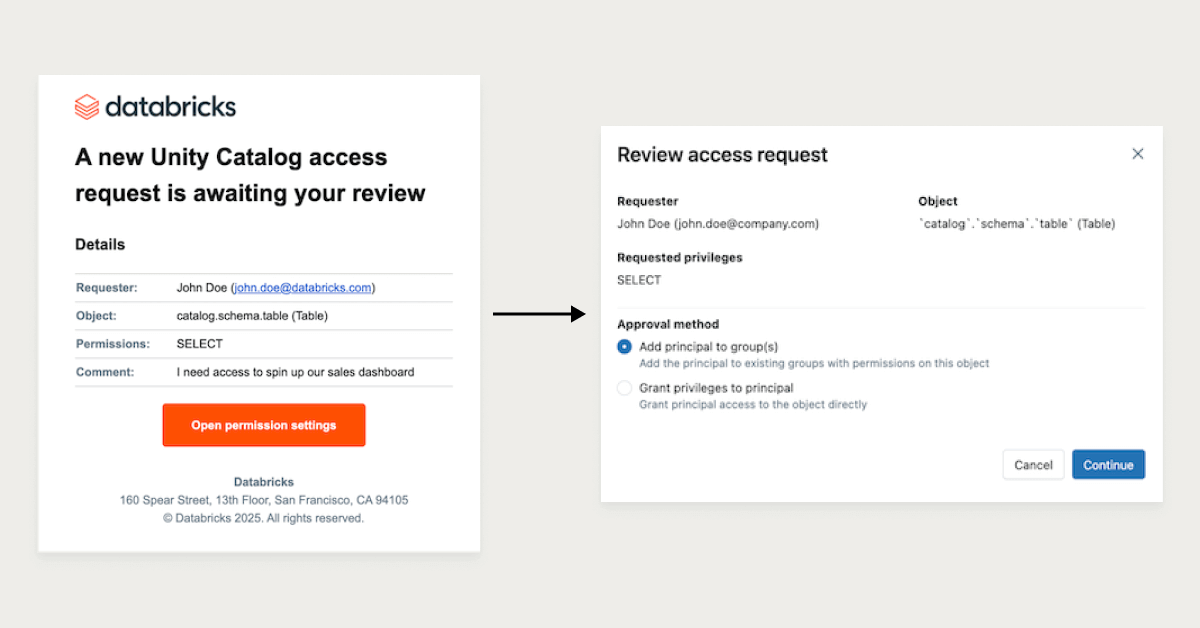Click john.doe@company.com requester in the dialog

coord(718,224)
